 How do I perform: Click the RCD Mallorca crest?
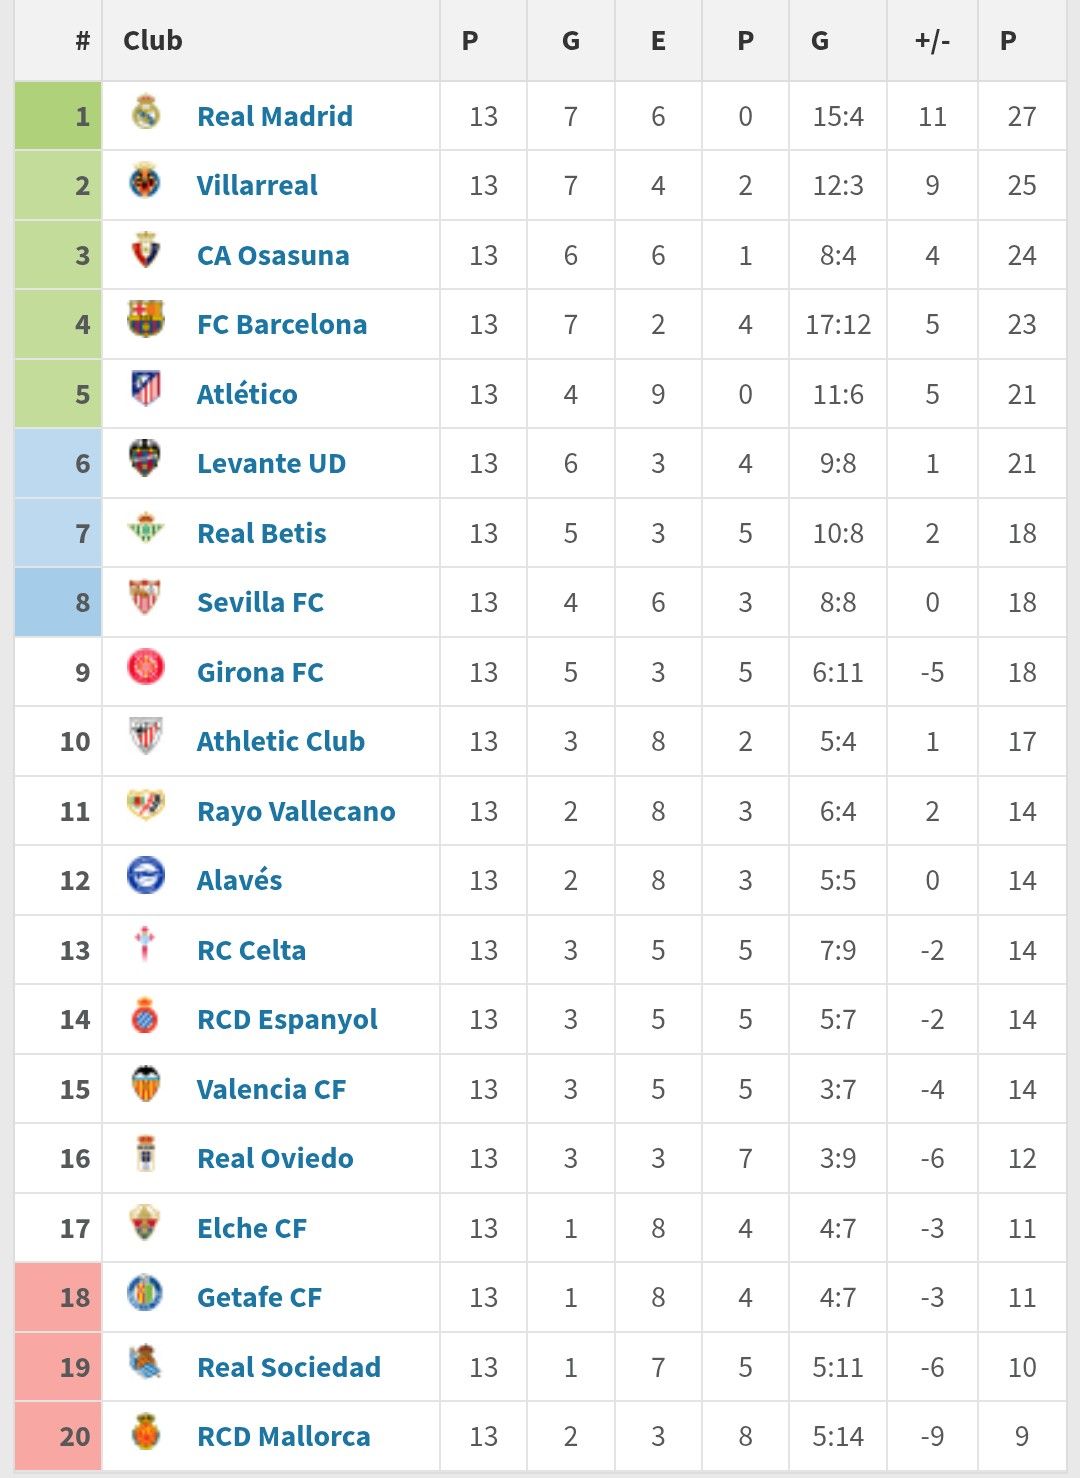click(x=146, y=1432)
